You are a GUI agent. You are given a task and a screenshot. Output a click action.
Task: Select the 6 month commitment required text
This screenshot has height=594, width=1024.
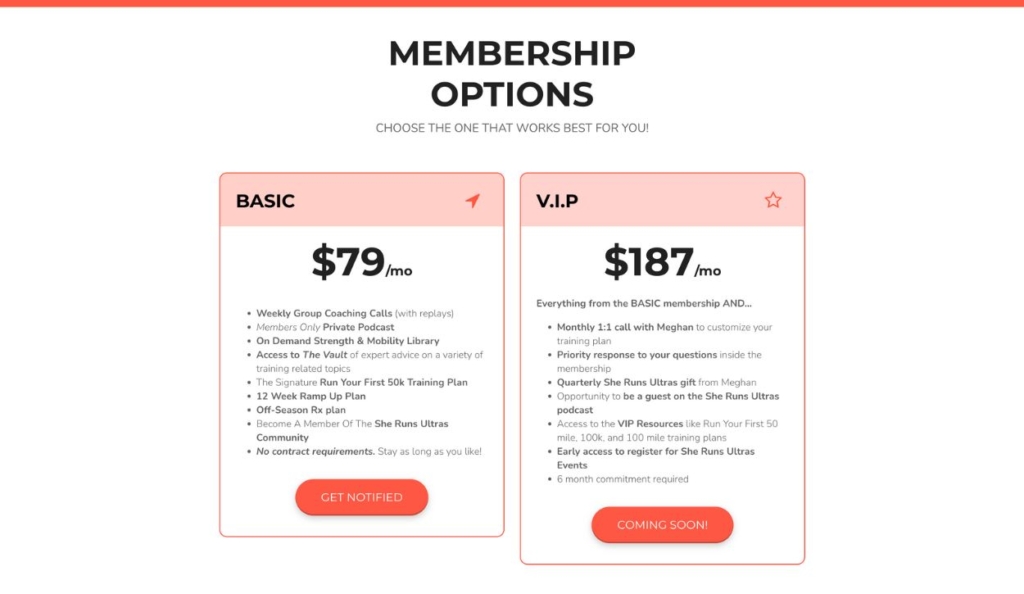tap(624, 479)
